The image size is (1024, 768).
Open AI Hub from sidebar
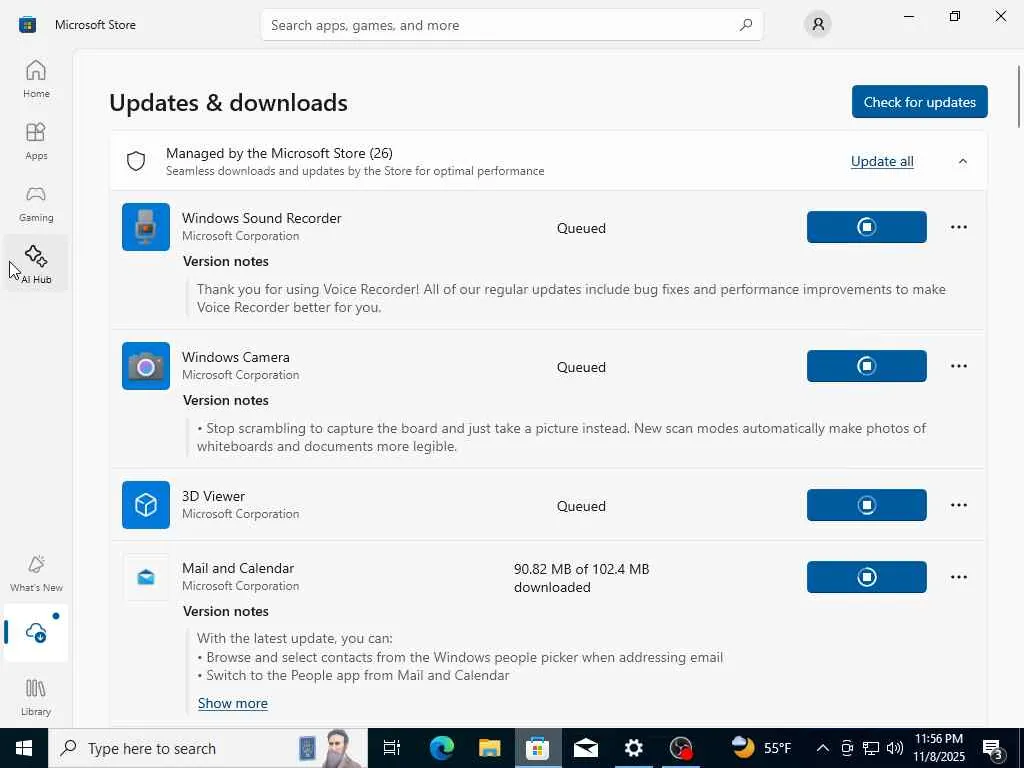[x=36, y=264]
